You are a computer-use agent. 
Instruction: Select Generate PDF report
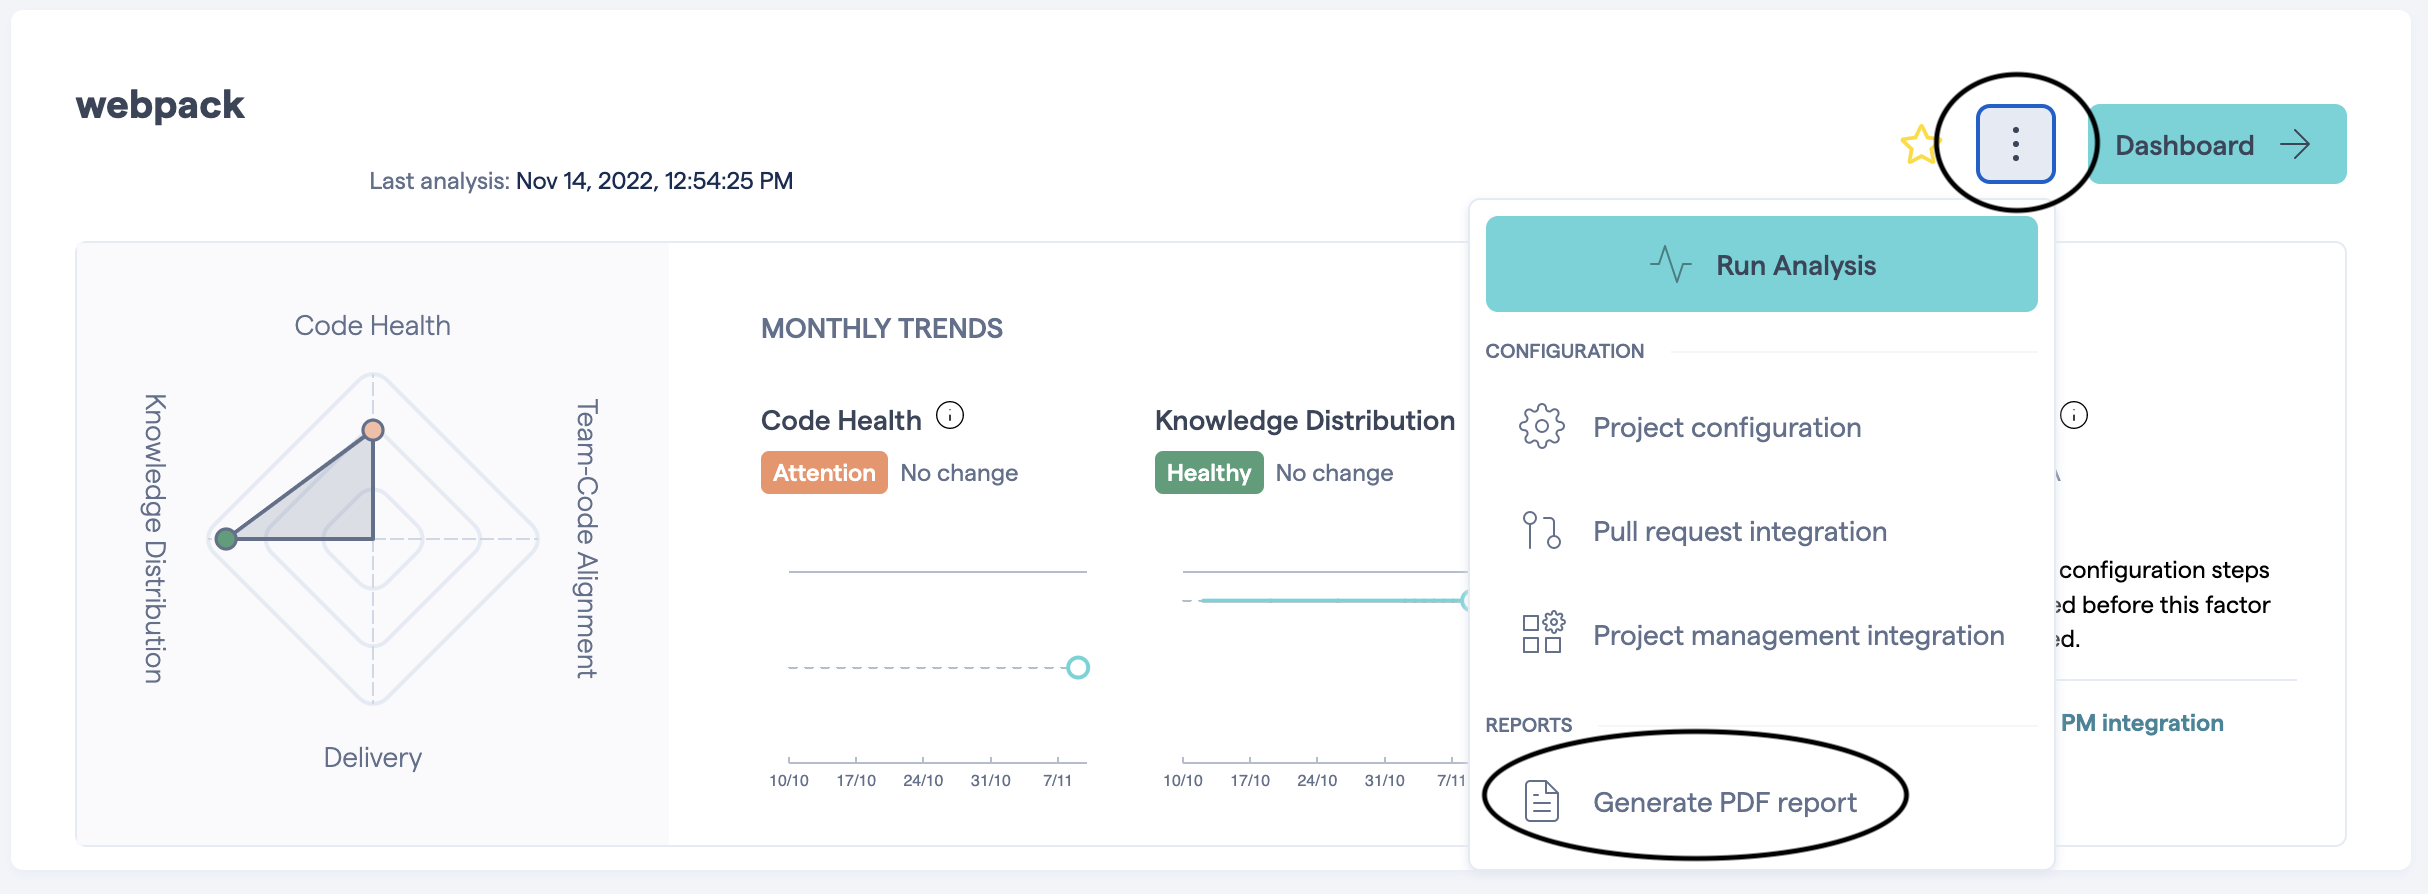(x=1724, y=802)
